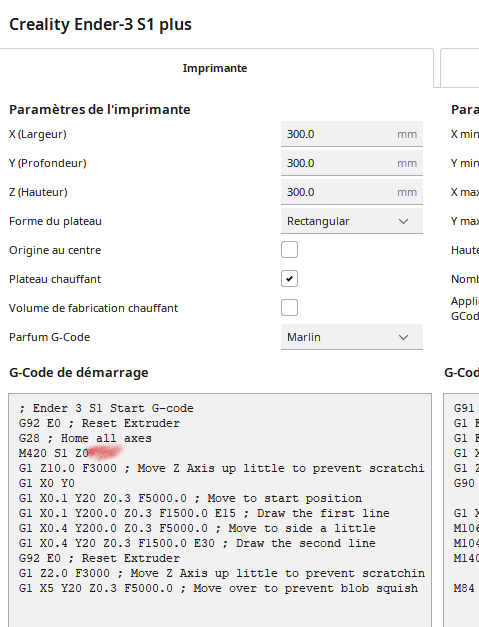
Task: Click the 'G28 ; Home all axes' line
Action: click(x=85, y=438)
